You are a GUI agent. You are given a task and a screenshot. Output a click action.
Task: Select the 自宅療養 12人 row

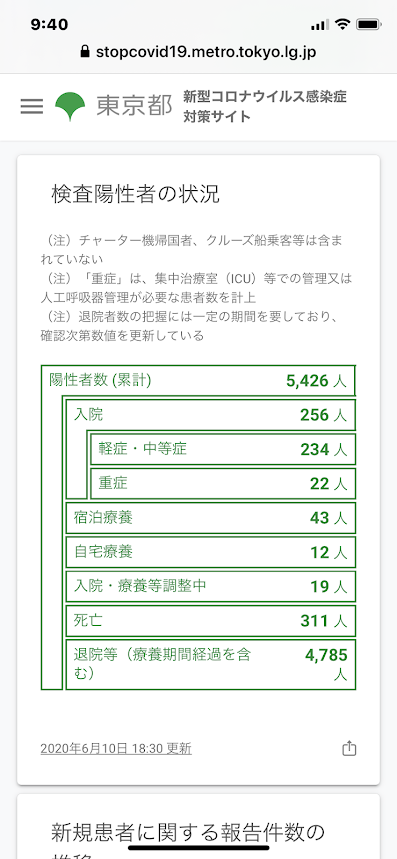tap(210, 552)
